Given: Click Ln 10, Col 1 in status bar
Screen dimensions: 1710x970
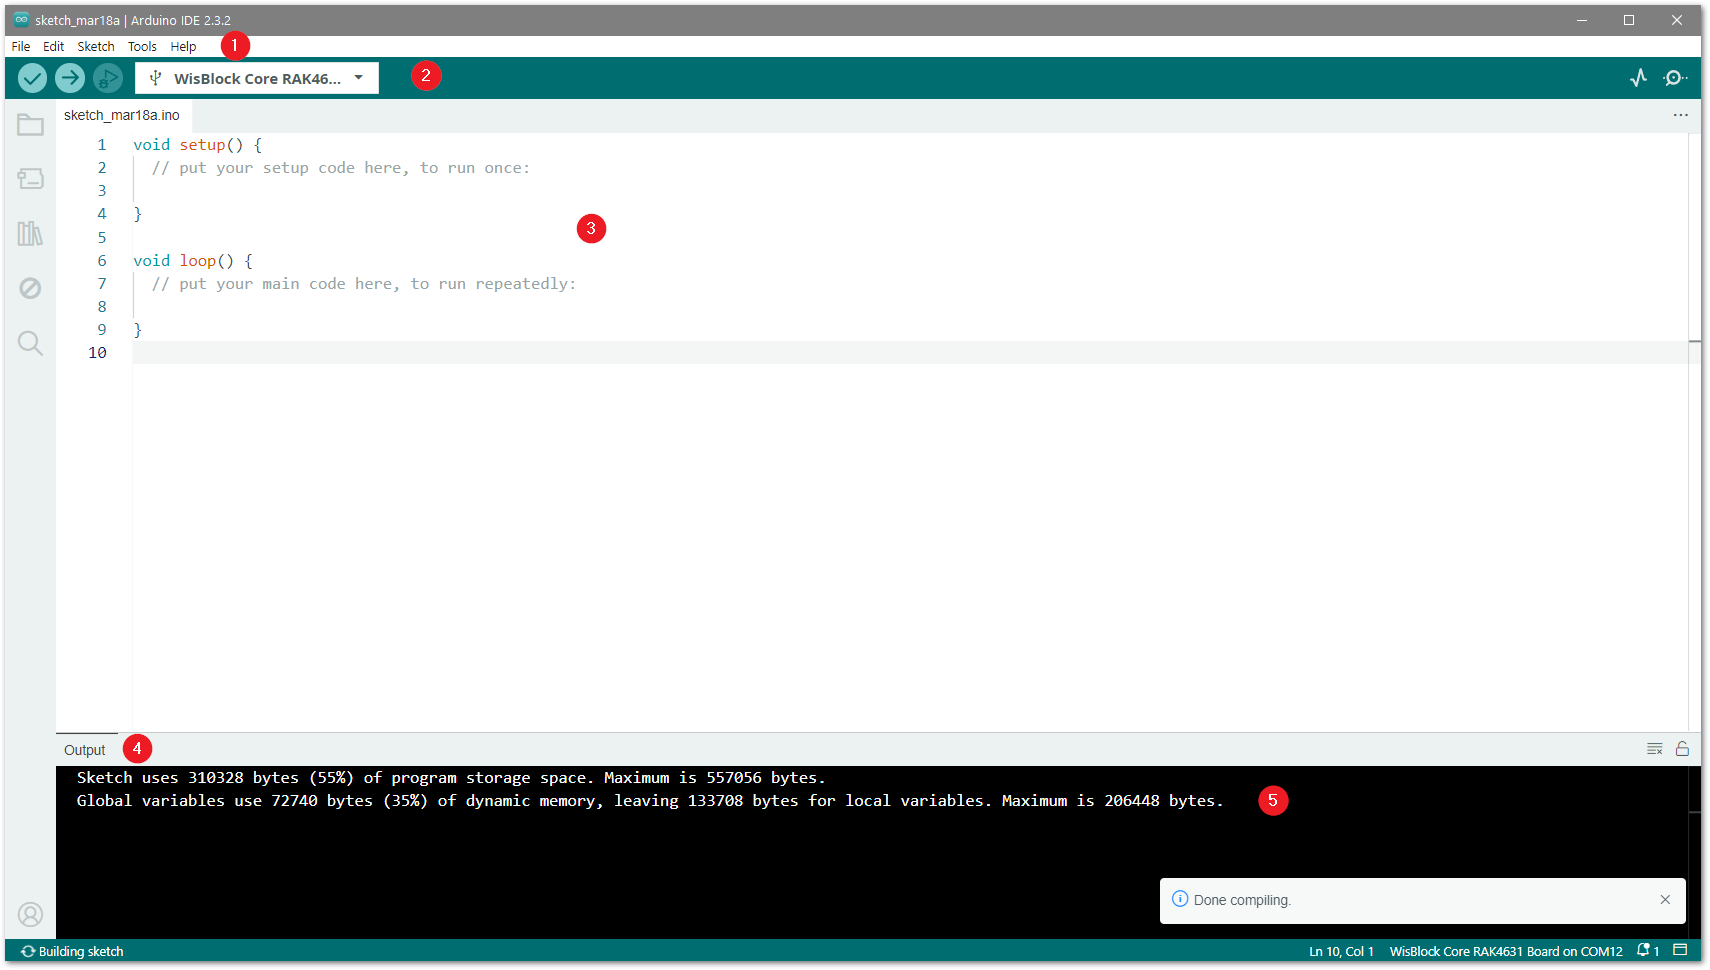Looking at the screenshot, I should 1341,951.
